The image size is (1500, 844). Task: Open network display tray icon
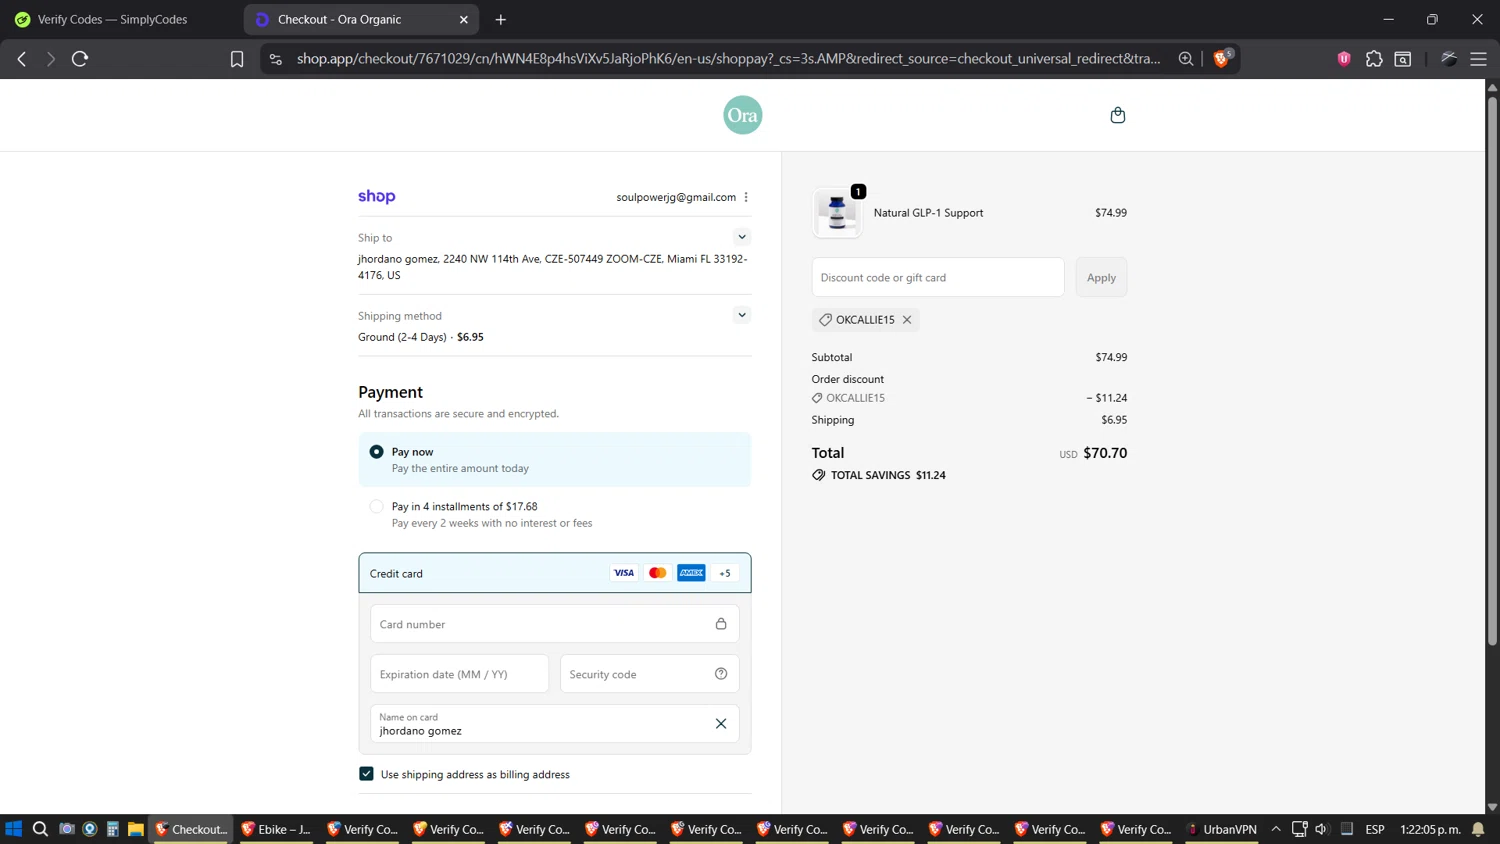1299,829
